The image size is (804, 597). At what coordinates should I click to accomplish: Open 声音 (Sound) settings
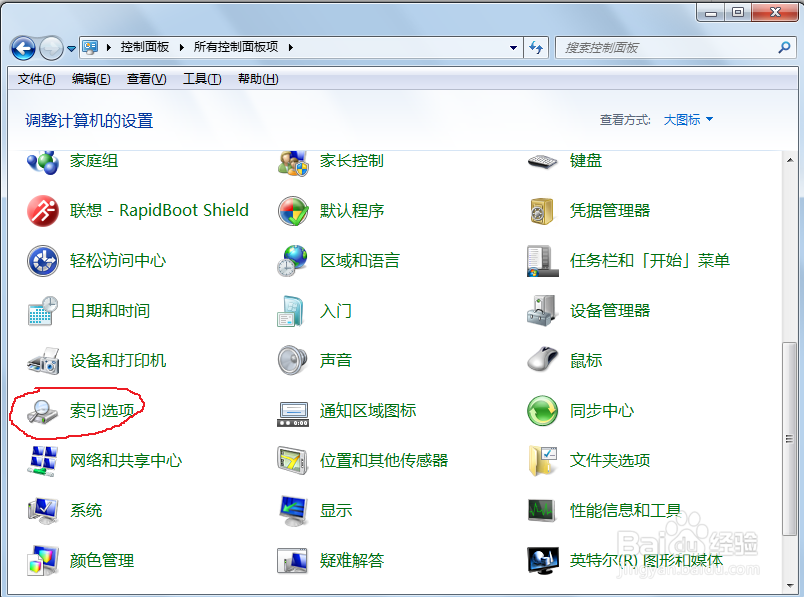click(x=335, y=360)
